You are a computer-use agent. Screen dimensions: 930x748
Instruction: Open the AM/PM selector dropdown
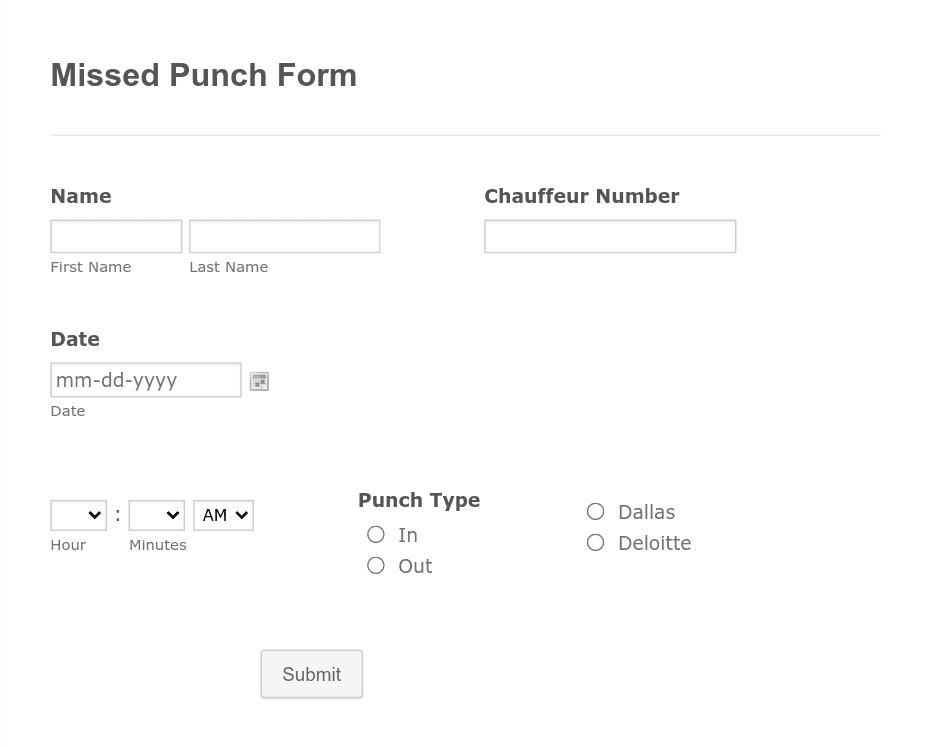pyautogui.click(x=223, y=515)
